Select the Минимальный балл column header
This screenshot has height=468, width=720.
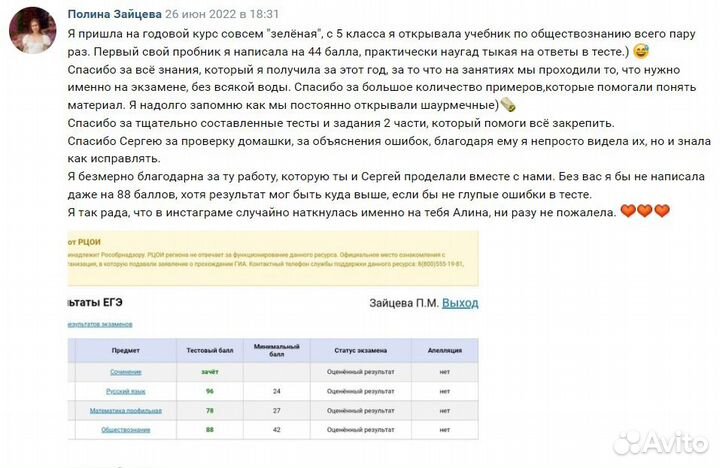coord(277,350)
